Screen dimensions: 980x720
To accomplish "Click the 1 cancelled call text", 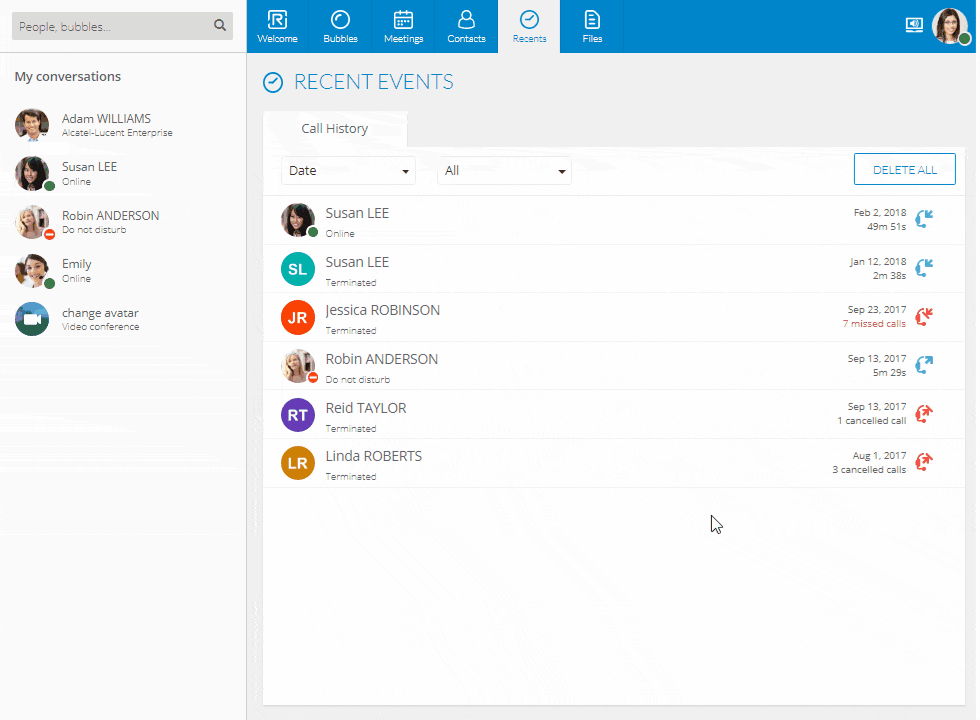I will [871, 421].
